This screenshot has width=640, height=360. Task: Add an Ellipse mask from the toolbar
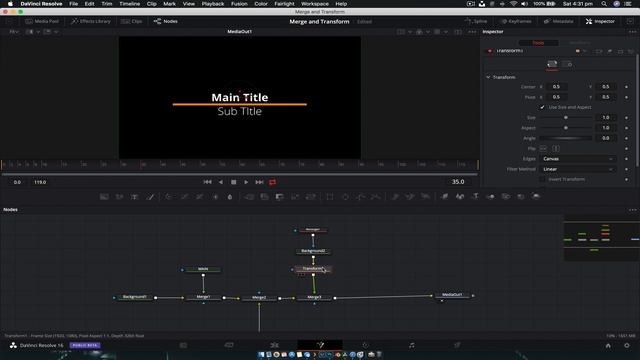345,197
